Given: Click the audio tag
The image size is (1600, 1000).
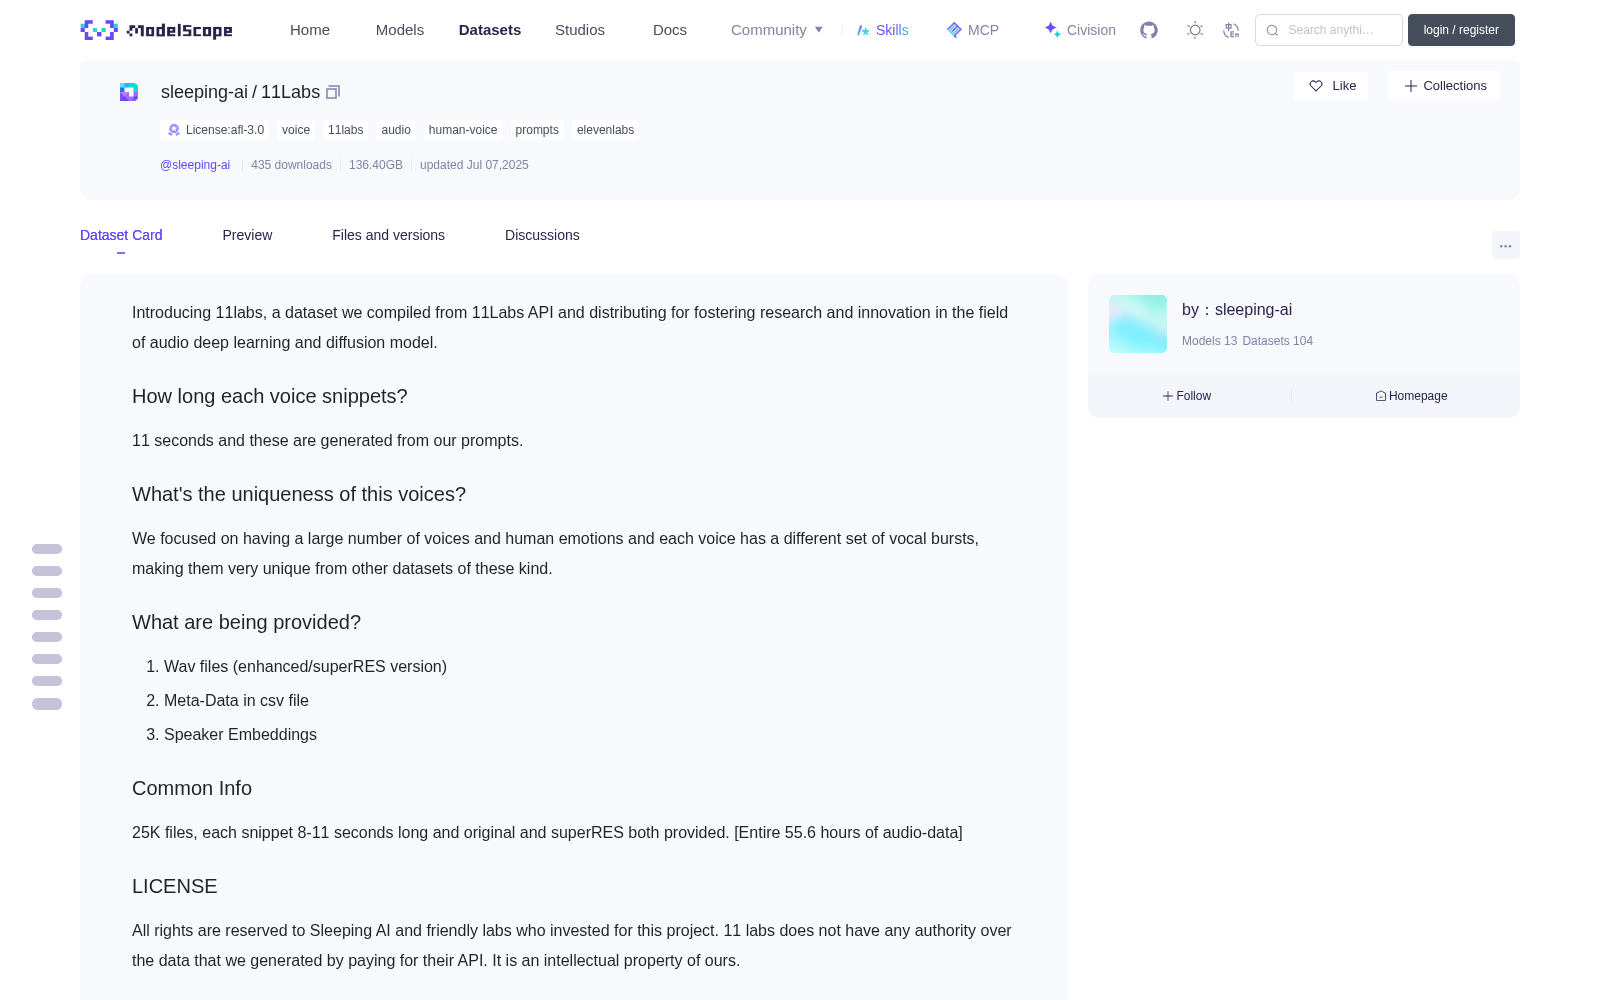Looking at the screenshot, I should click(396, 130).
